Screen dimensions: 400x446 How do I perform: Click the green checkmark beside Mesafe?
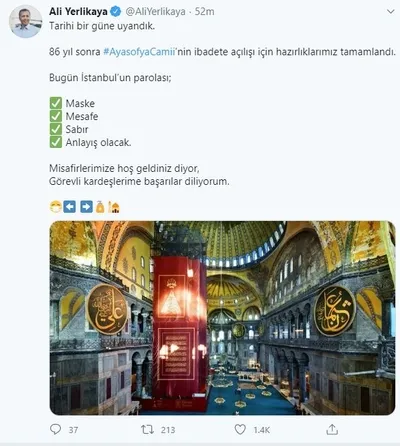click(56, 116)
